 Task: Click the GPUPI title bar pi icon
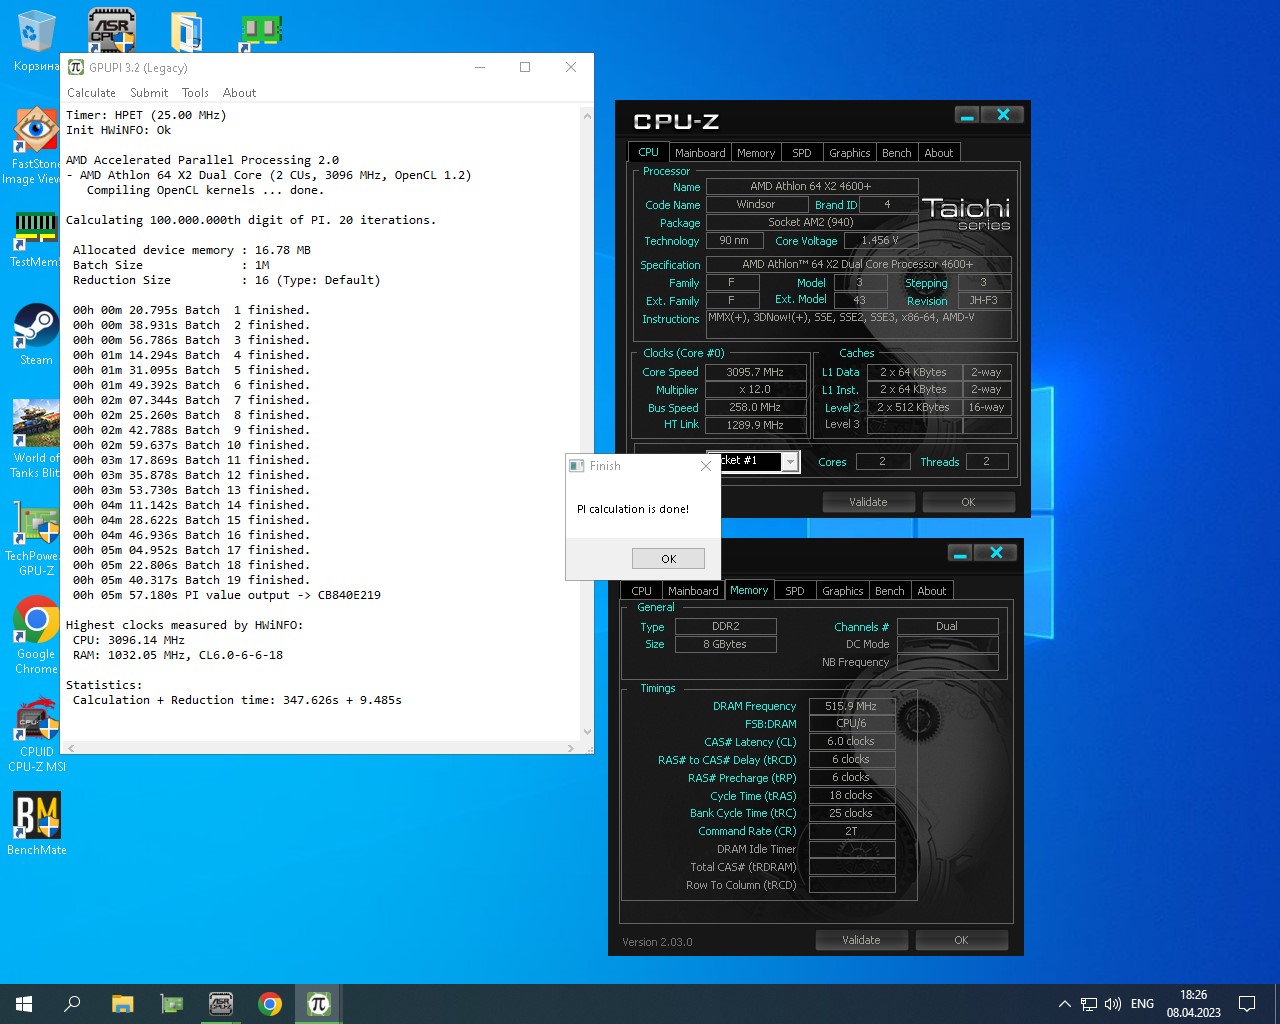tap(76, 67)
